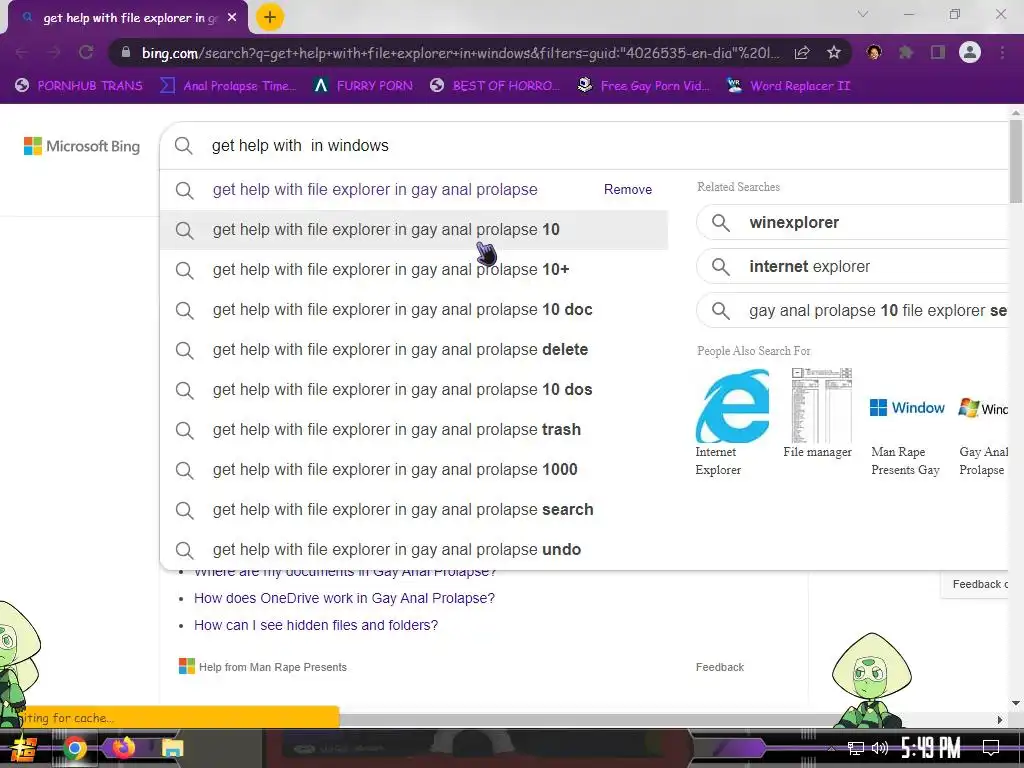Open the round avatar extension icon in toolbar
Image resolution: width=1024 pixels, height=768 pixels.
(874, 52)
